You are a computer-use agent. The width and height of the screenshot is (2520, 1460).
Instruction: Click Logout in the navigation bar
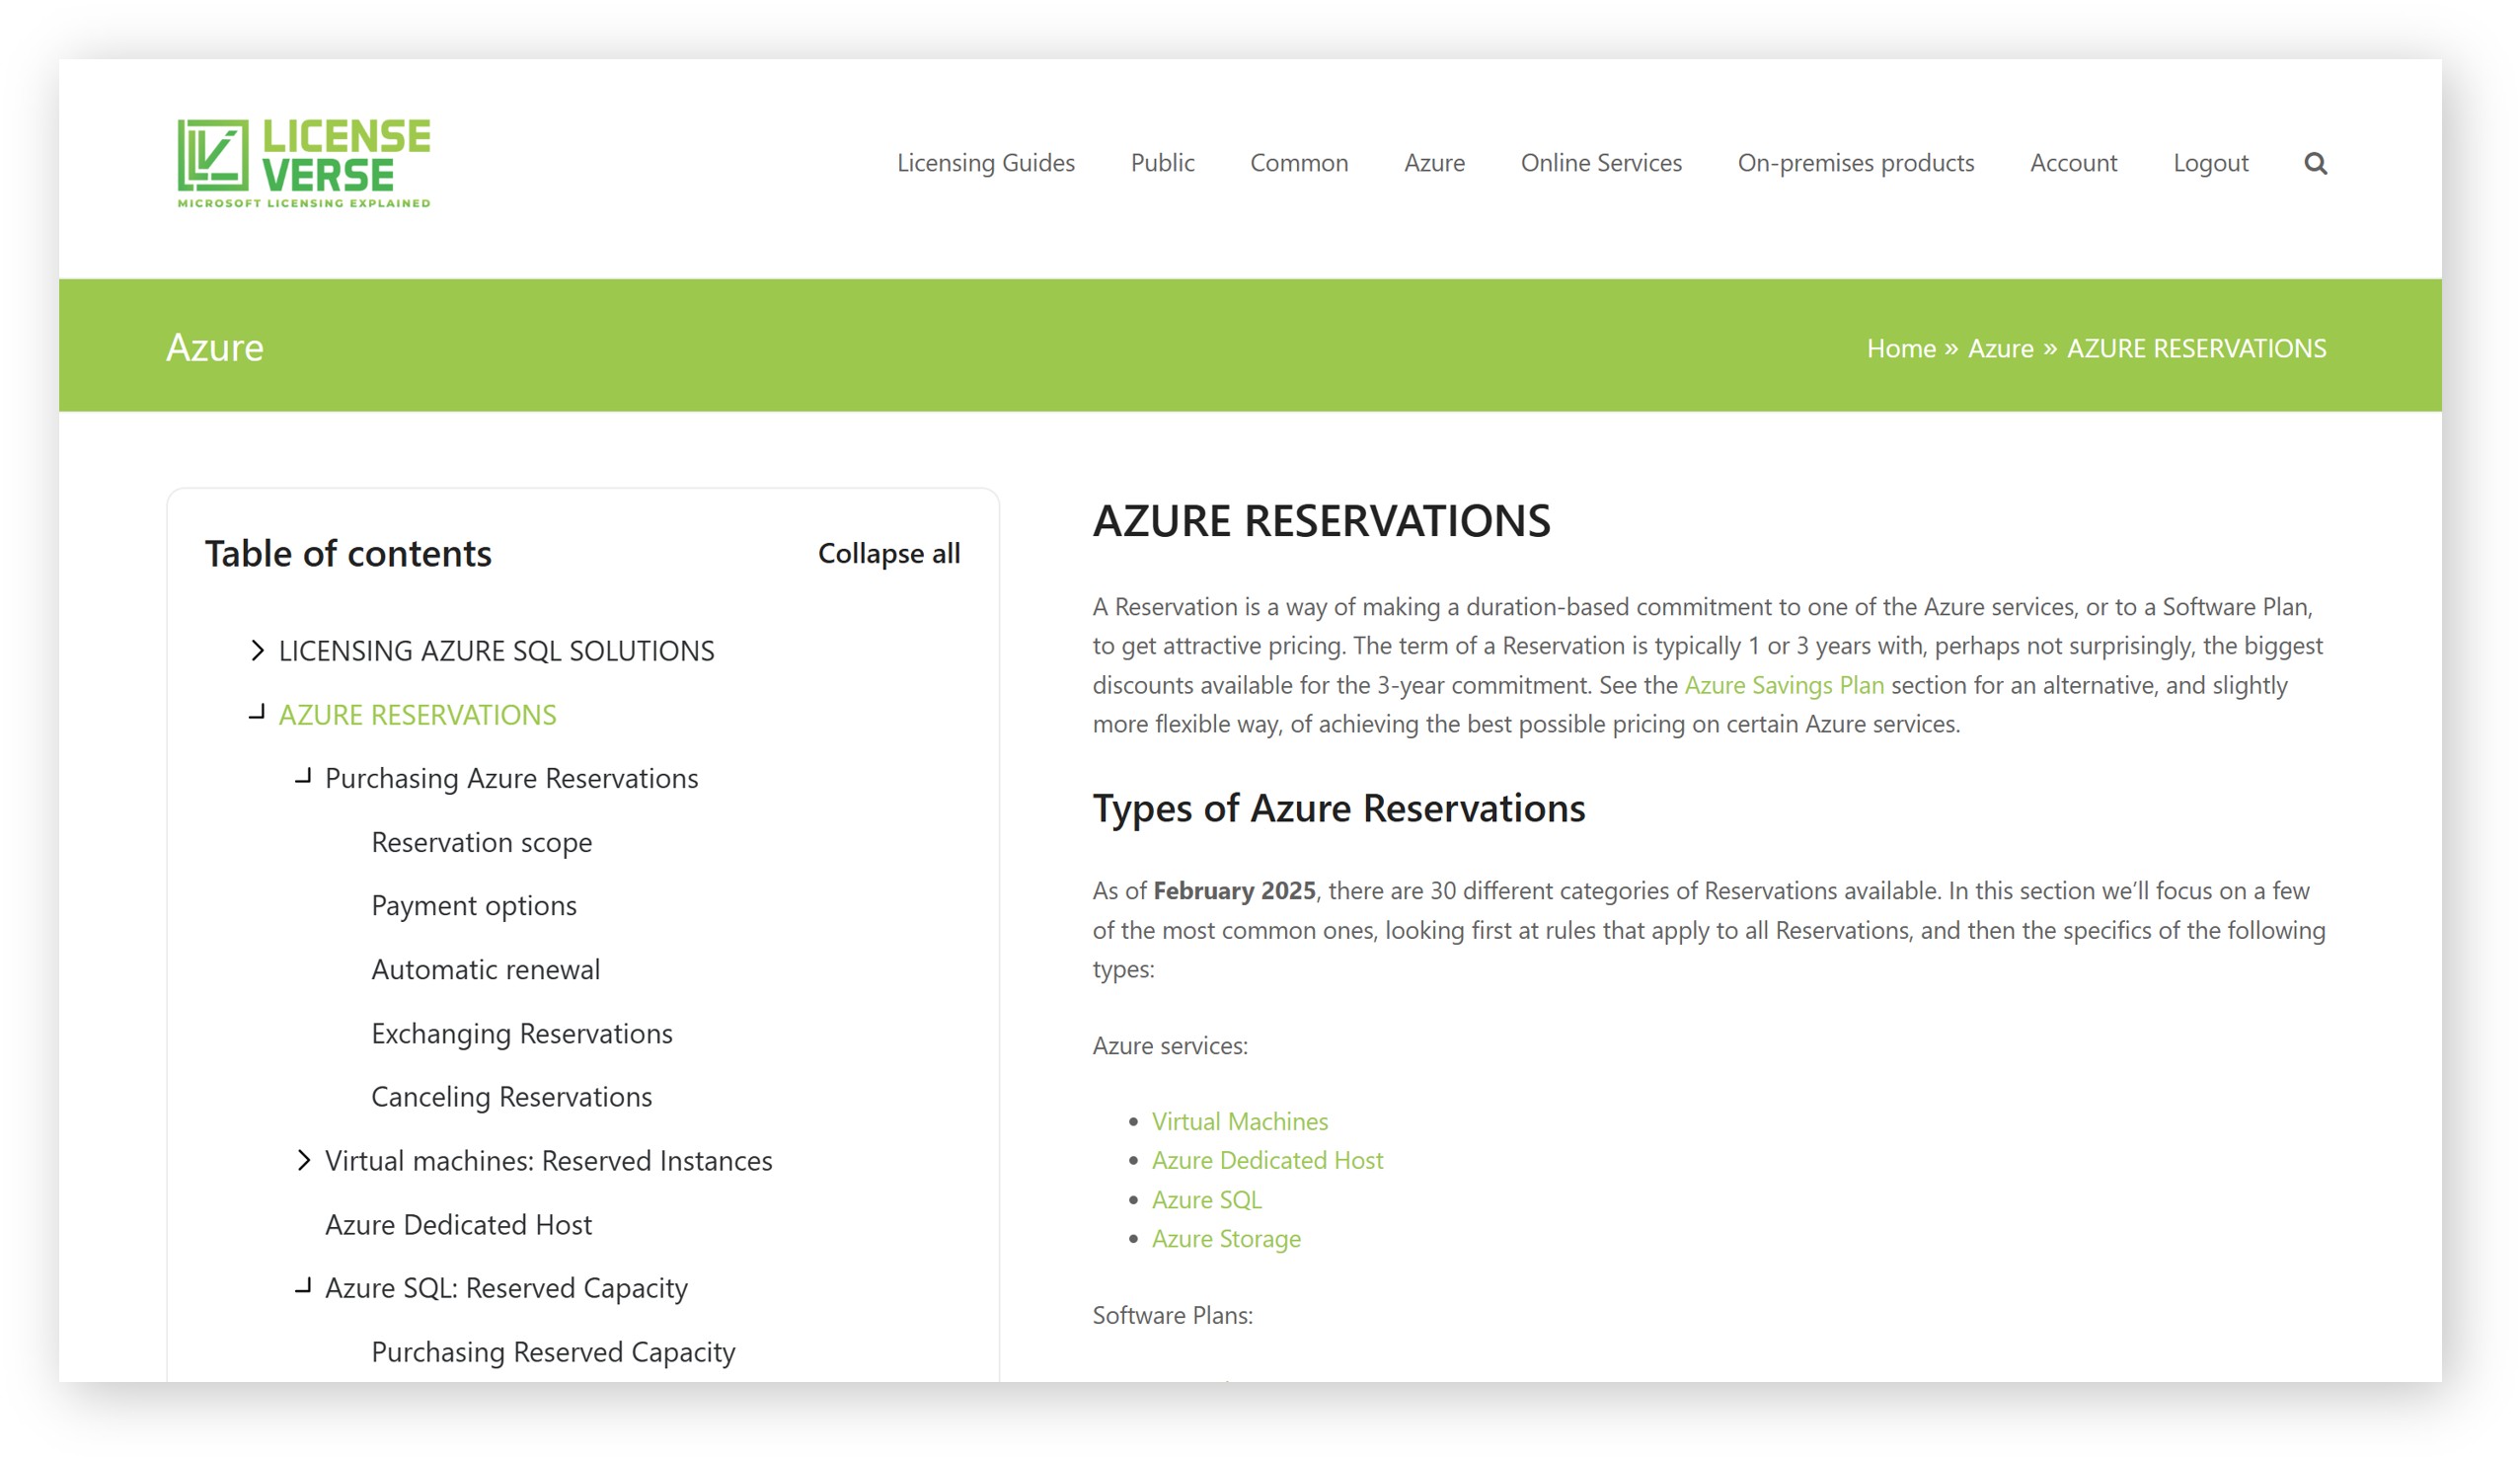(x=2210, y=163)
